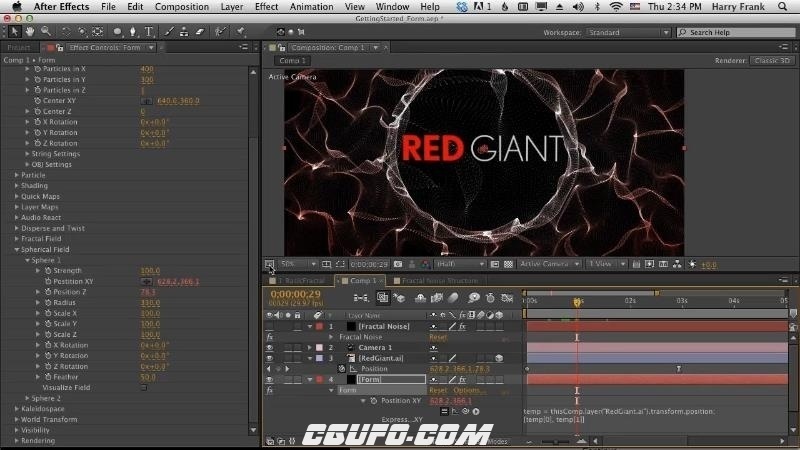Select the Rotation tool

point(66,32)
